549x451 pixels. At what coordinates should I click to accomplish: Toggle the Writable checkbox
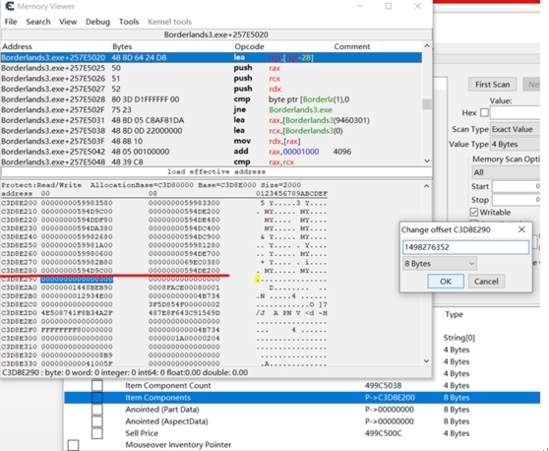[x=474, y=212]
